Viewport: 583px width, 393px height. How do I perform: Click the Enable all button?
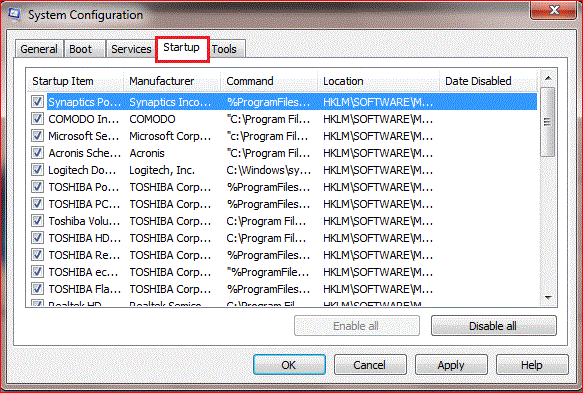coord(356,326)
